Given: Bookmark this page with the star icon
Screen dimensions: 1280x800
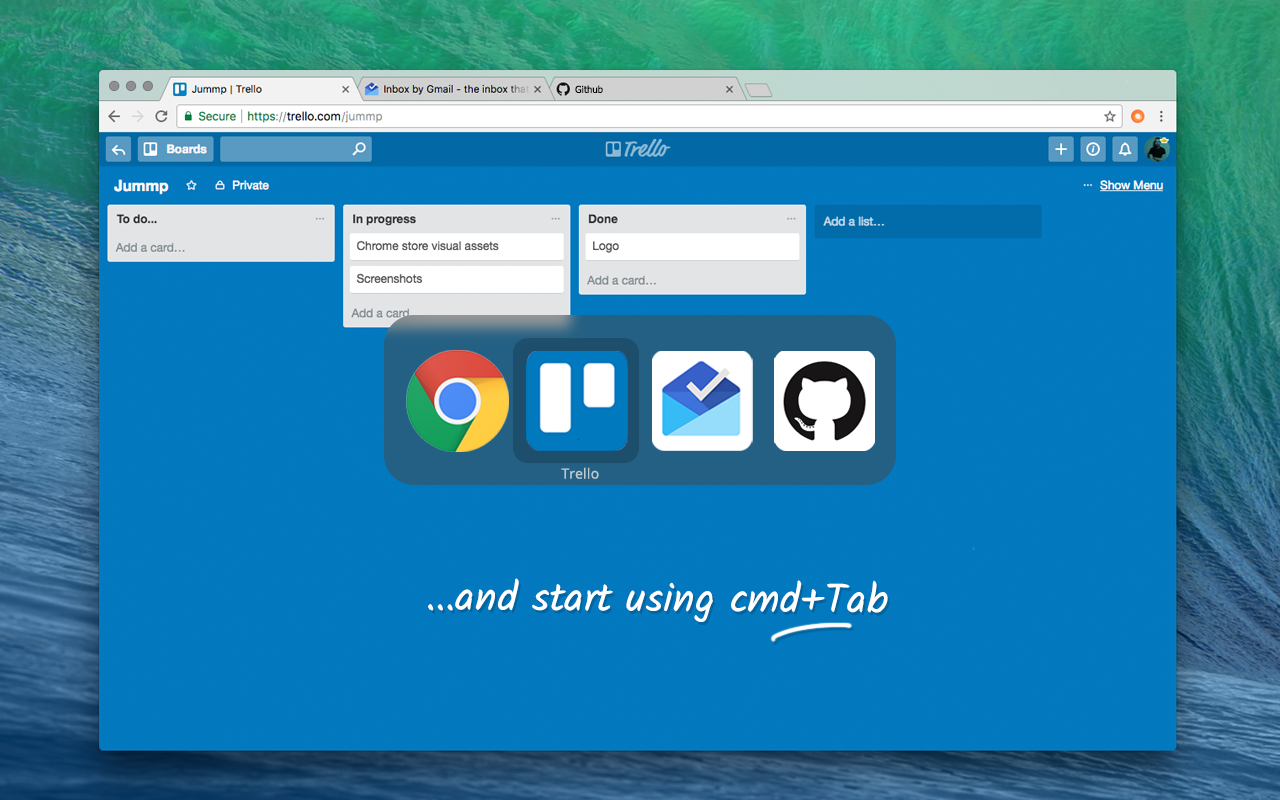Looking at the screenshot, I should point(1109,116).
